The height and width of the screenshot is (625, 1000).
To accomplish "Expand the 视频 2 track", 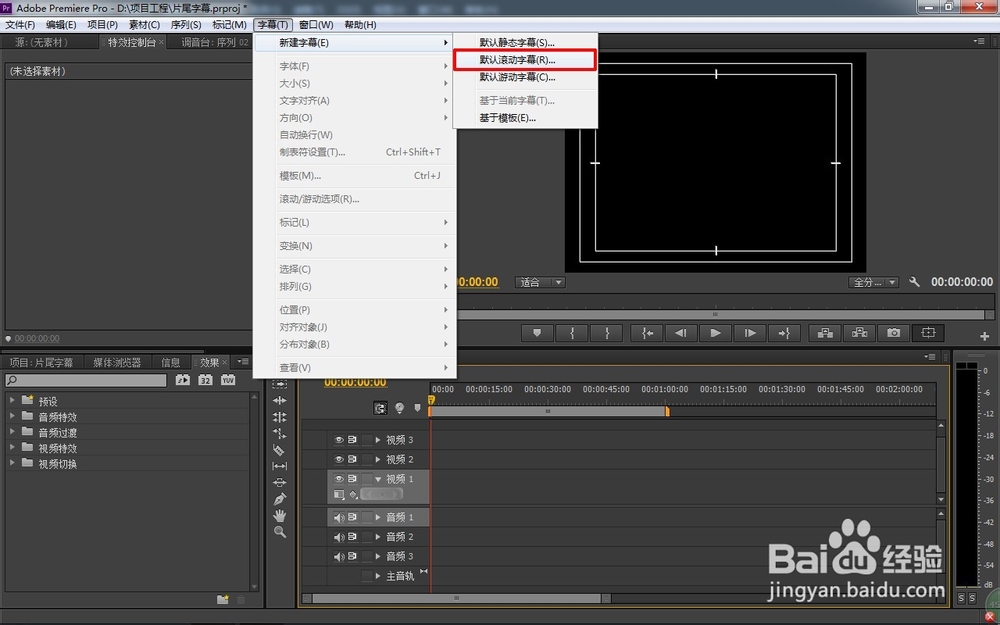I will pos(378,459).
